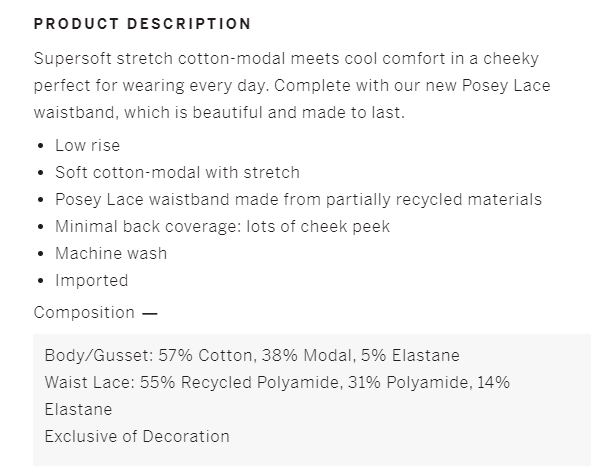
Task: Select the "Low rise" bullet text
Action: click(87, 146)
